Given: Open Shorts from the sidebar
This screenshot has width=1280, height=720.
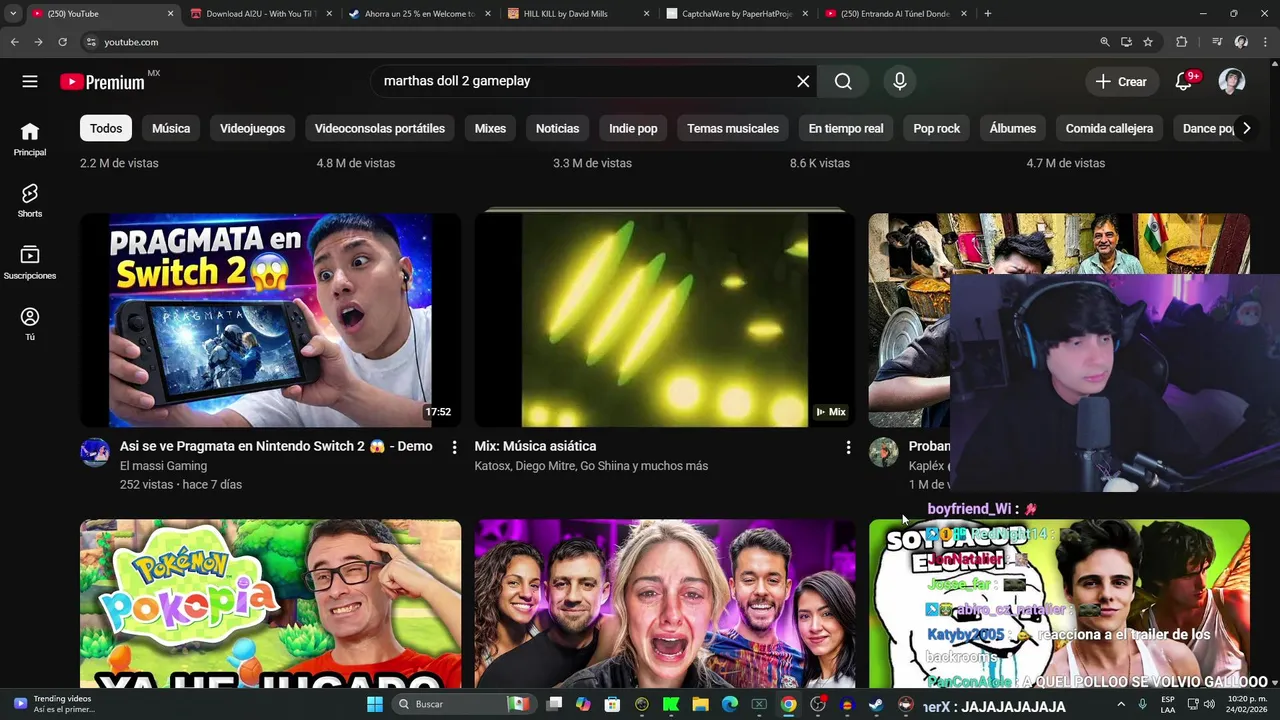Looking at the screenshot, I should (x=30, y=200).
